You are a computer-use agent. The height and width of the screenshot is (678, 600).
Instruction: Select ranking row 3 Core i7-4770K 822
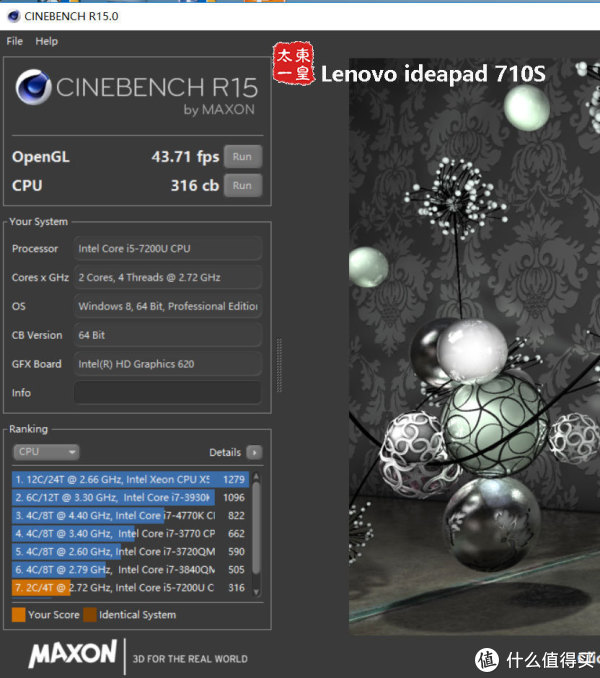[131, 515]
